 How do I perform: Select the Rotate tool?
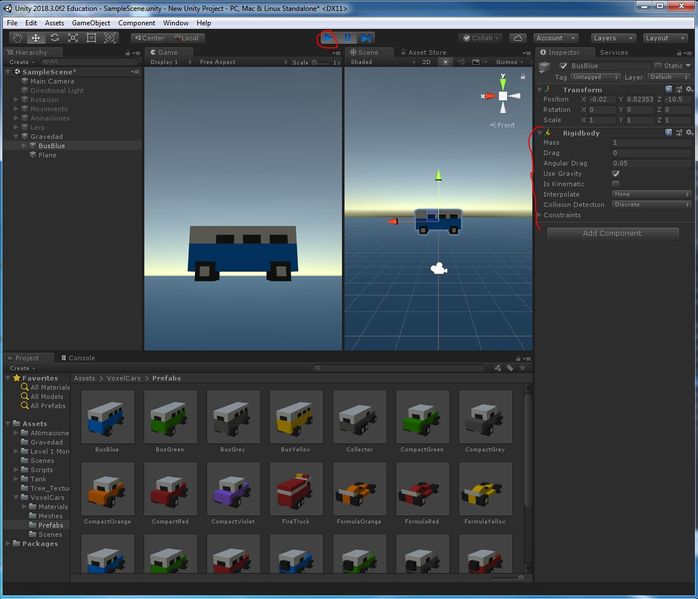click(x=54, y=38)
